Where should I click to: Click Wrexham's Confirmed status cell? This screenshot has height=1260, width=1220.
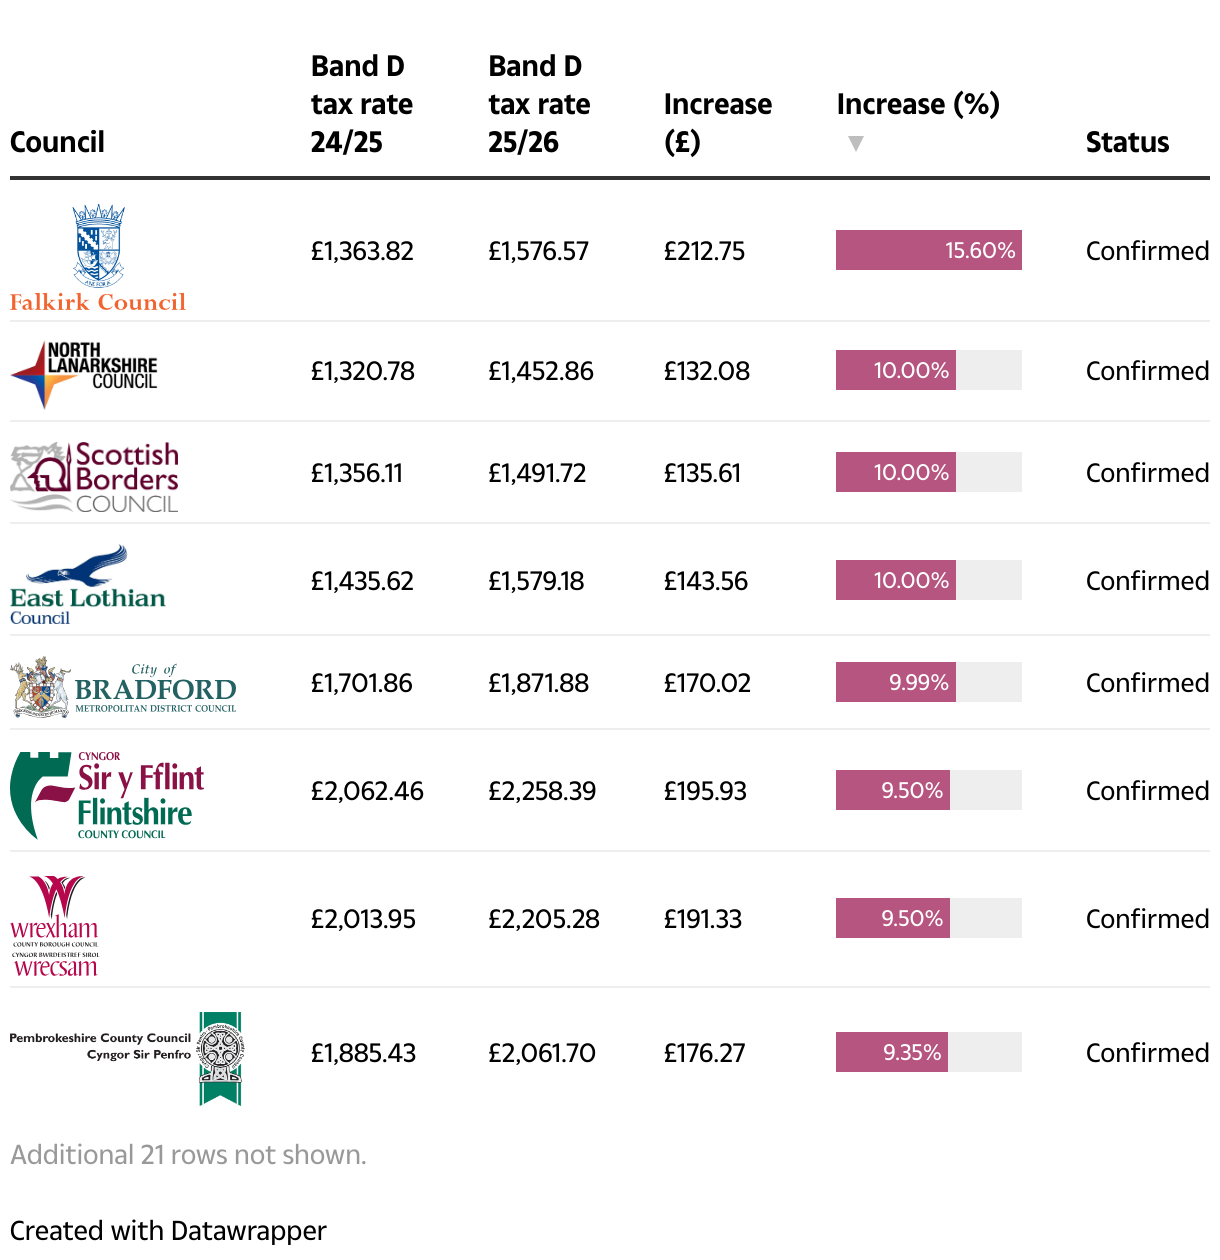tap(1147, 919)
